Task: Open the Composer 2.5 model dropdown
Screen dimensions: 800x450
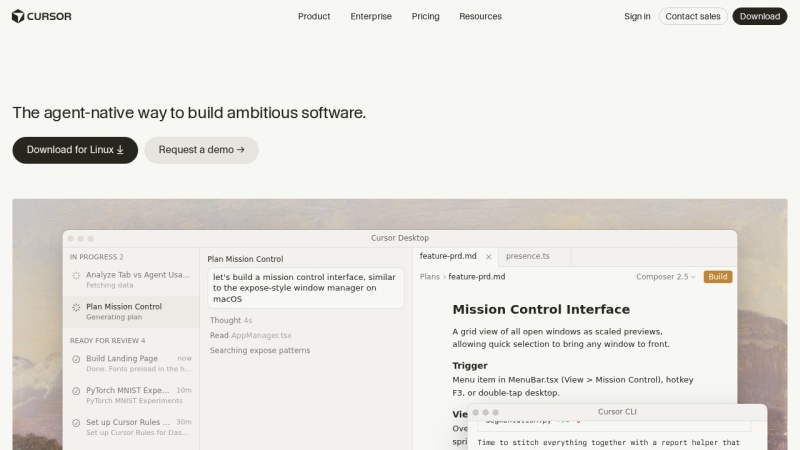Action: tap(665, 277)
